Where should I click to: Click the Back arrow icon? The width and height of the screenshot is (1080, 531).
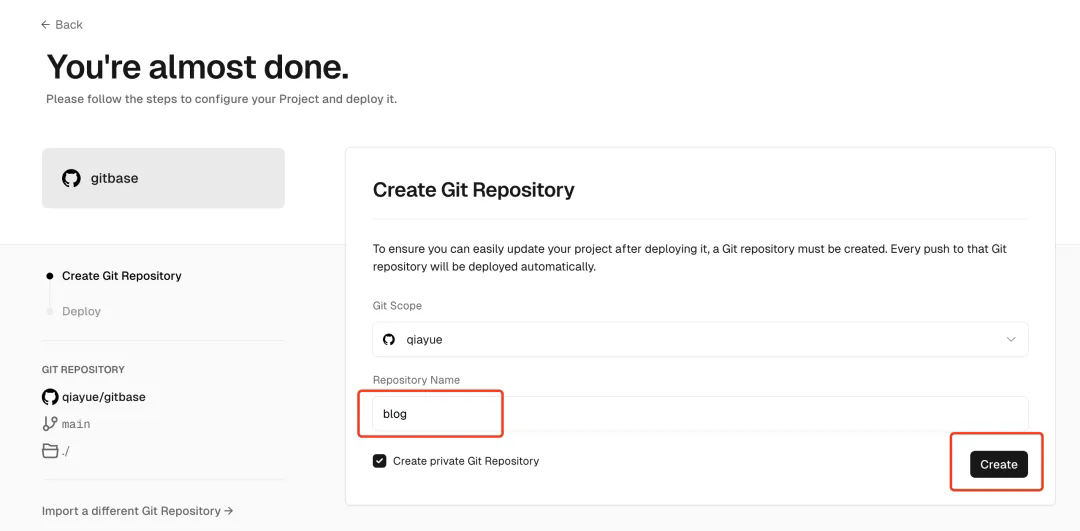pos(45,25)
